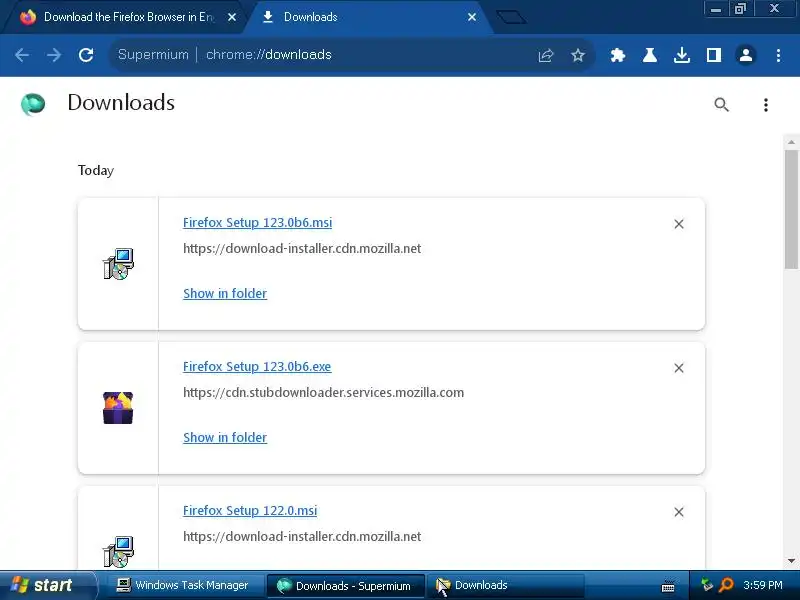Toggle the side panel icon

[714, 55]
